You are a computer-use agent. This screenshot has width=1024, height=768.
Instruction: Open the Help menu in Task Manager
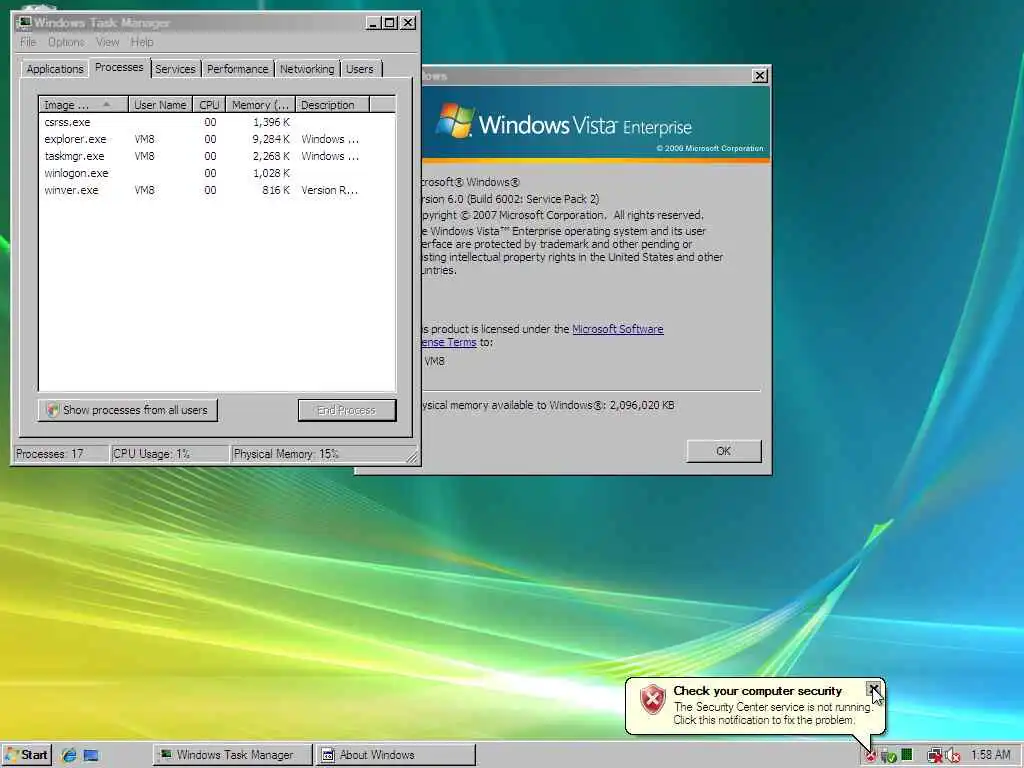coord(142,42)
